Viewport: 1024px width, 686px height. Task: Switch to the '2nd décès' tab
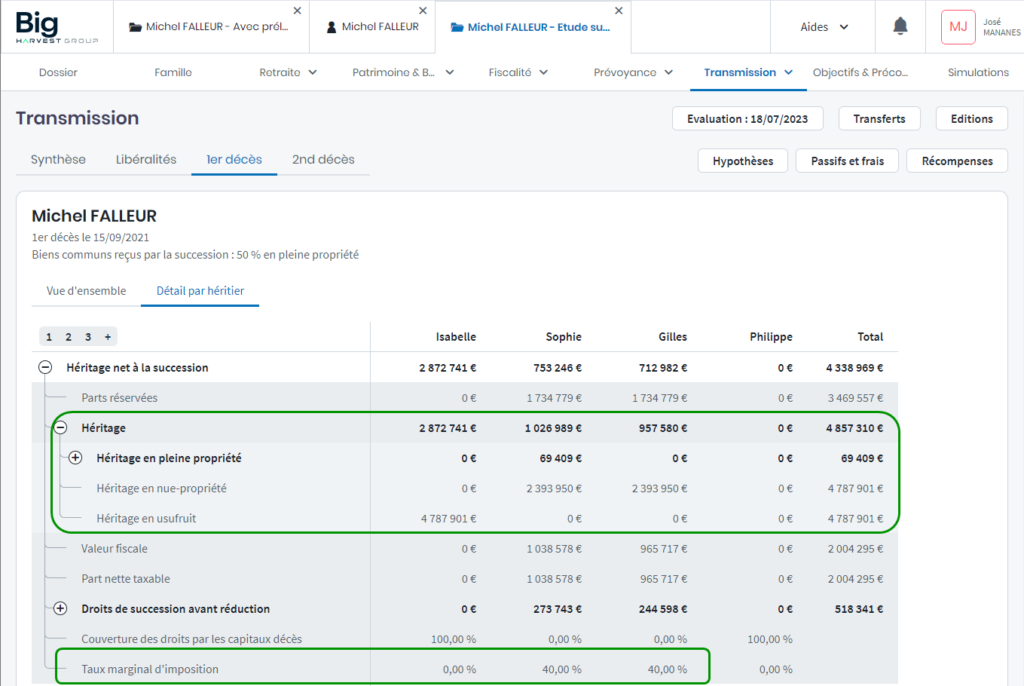click(x=323, y=160)
